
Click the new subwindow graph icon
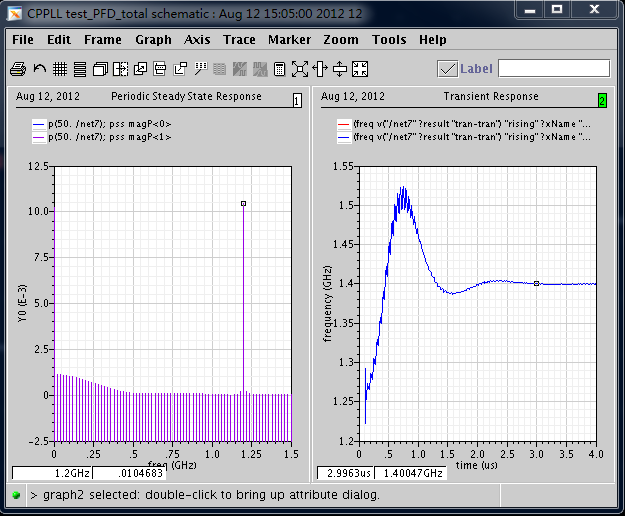tap(180, 69)
